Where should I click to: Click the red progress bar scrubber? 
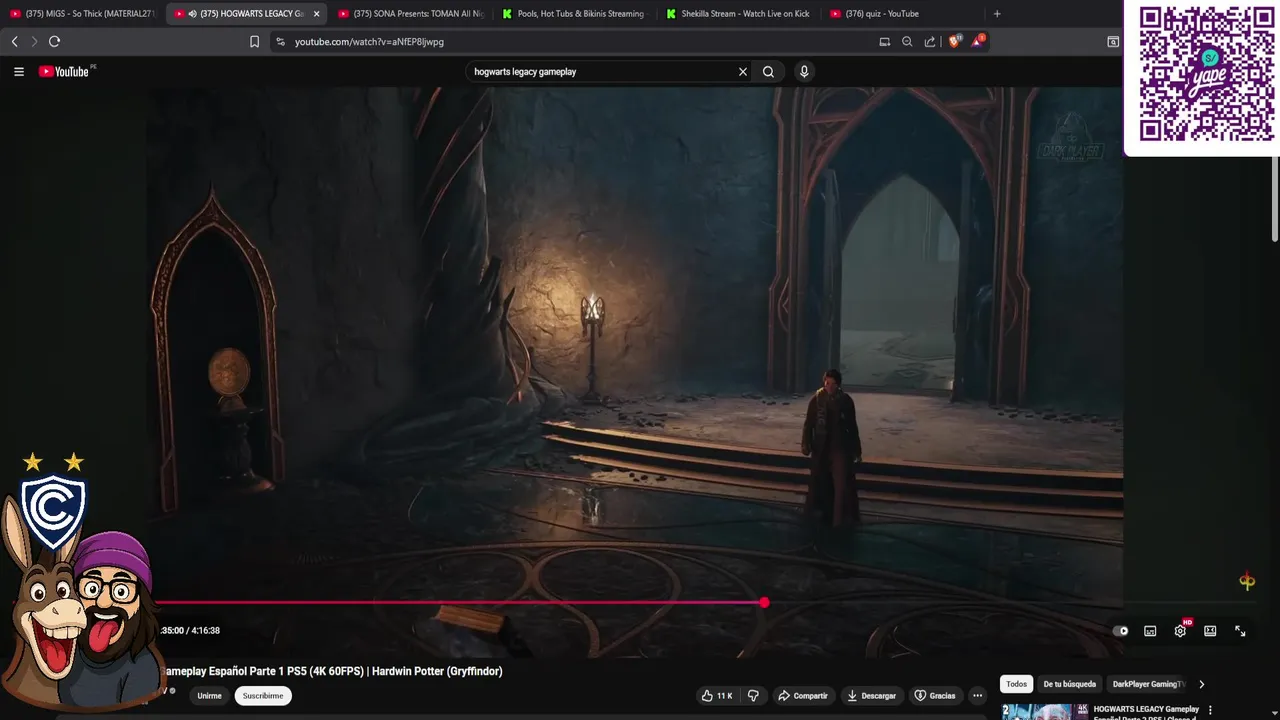[764, 602]
